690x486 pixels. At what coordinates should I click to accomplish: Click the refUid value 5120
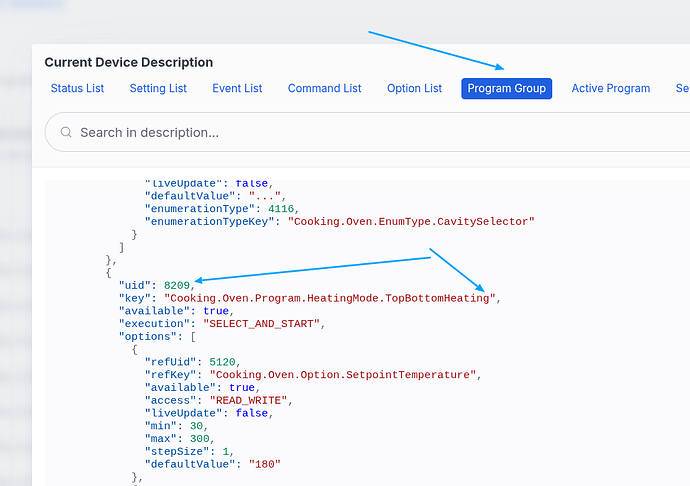pos(222,362)
